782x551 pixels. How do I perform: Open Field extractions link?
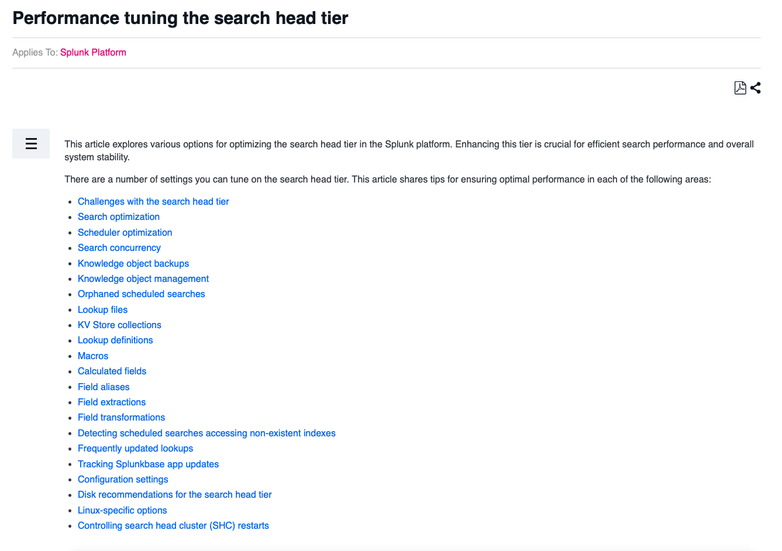(x=112, y=402)
